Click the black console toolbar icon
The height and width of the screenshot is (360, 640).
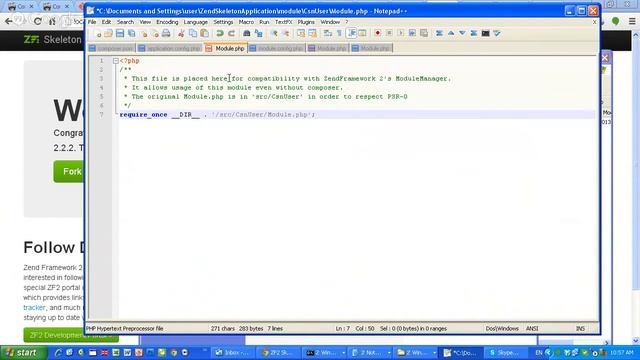[485, 33]
